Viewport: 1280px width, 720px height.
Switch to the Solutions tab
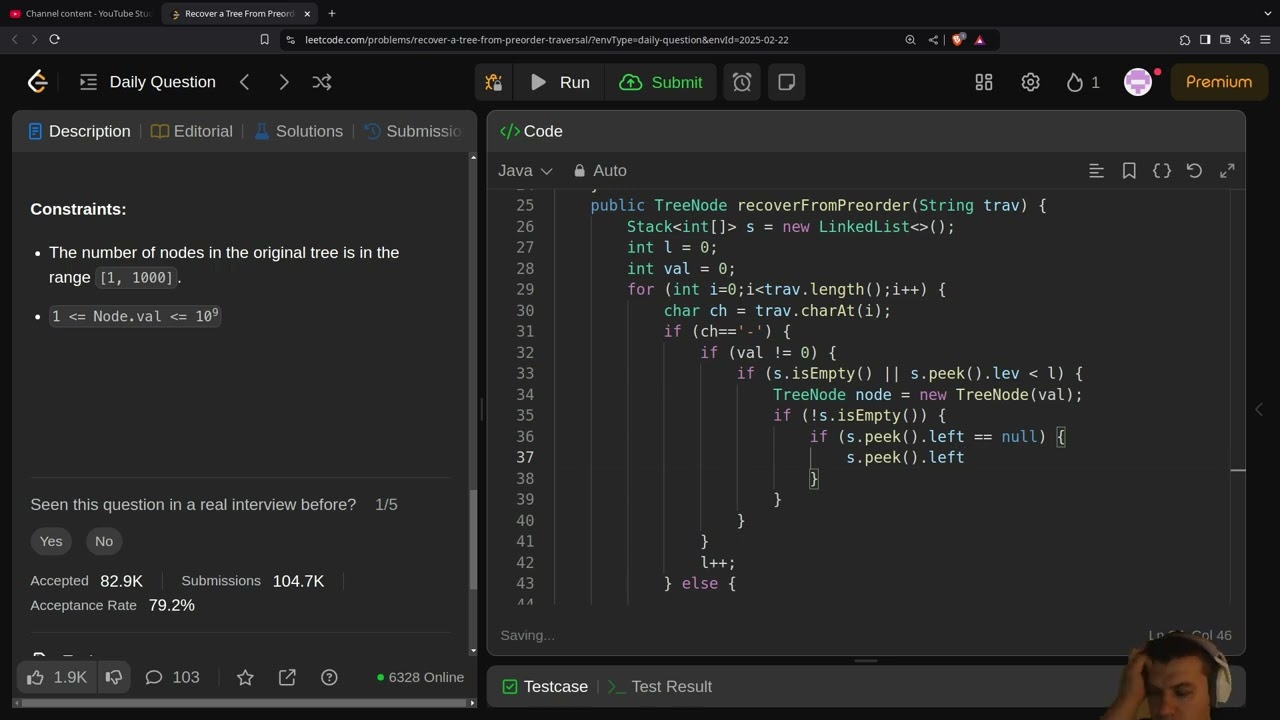tap(298, 131)
